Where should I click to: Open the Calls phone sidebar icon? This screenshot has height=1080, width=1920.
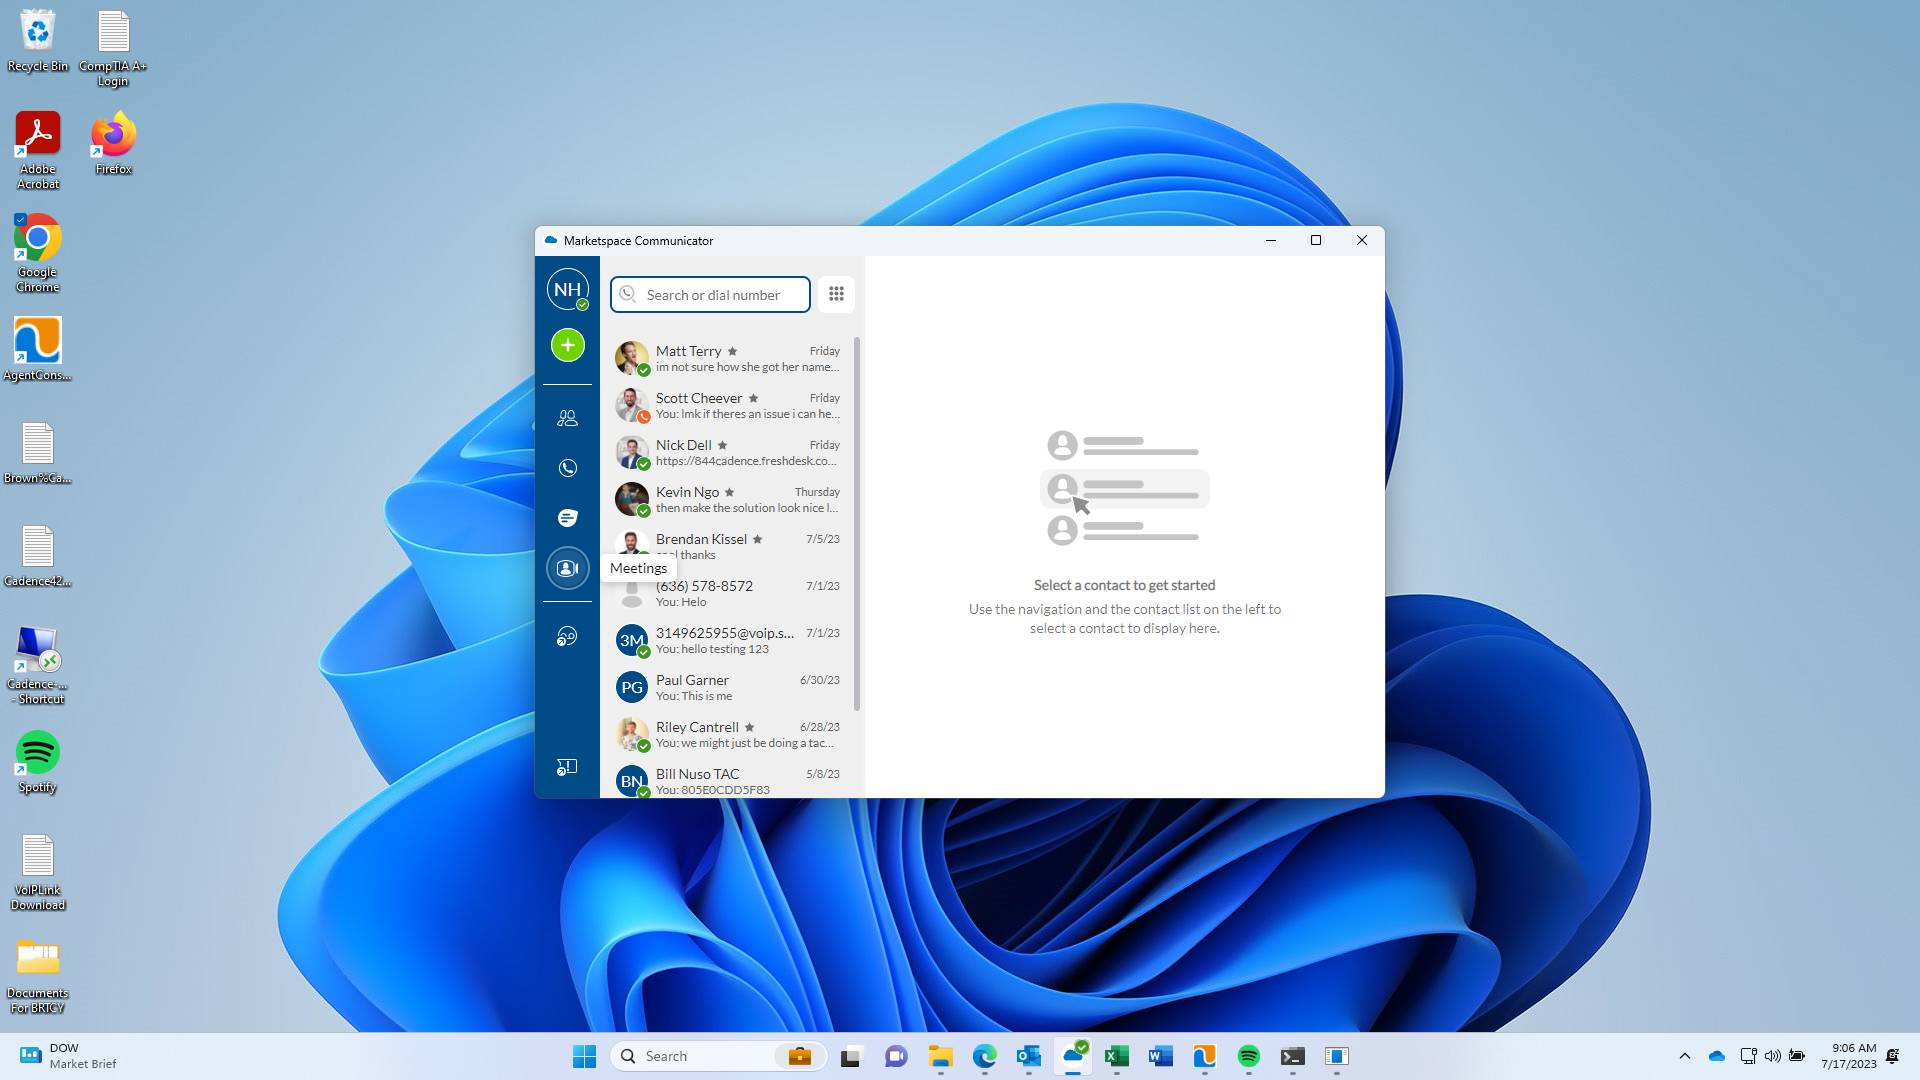coord(567,468)
